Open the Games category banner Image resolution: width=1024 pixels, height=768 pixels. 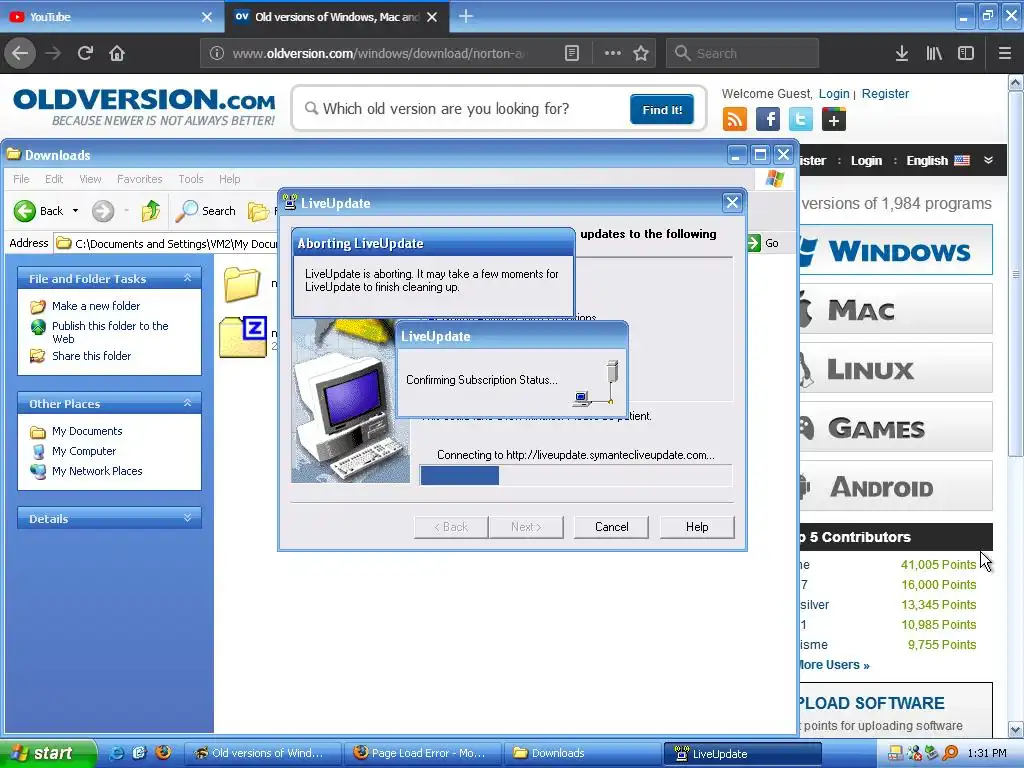[896, 428]
